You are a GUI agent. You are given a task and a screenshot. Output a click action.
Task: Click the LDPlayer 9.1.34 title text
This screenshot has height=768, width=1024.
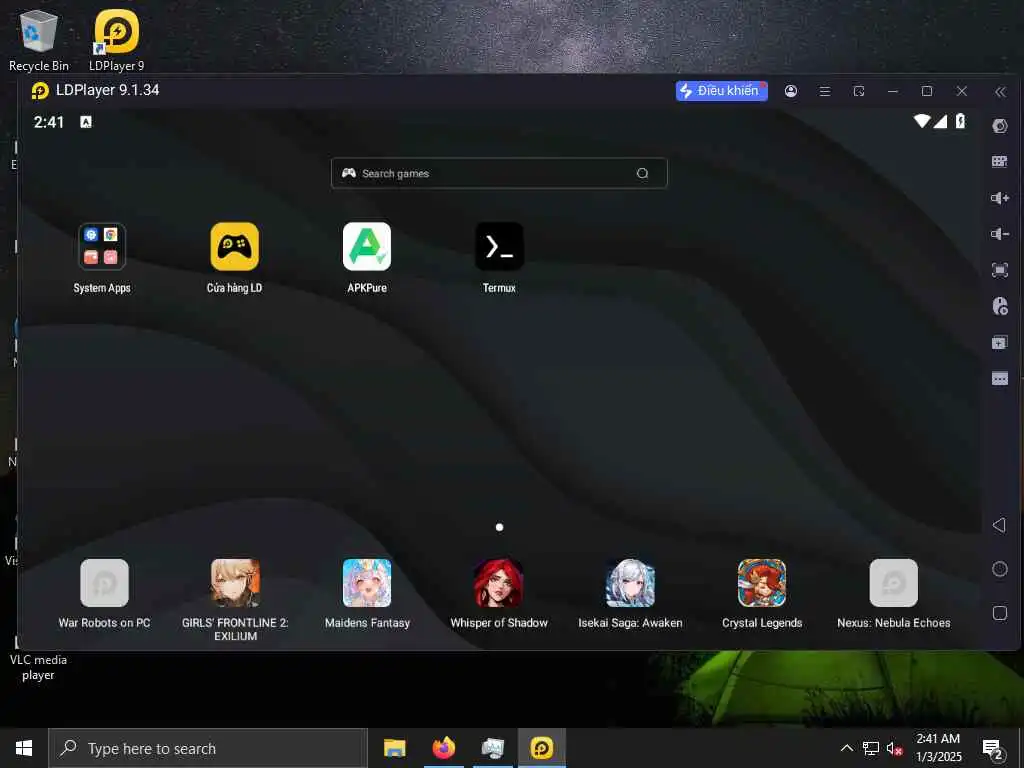[108, 90]
